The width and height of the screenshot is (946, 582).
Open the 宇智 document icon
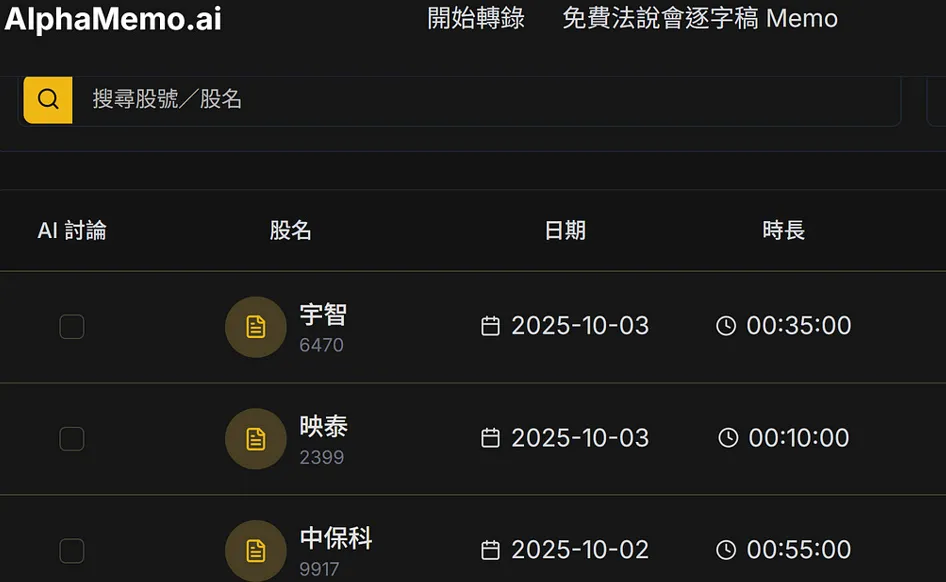tap(256, 327)
